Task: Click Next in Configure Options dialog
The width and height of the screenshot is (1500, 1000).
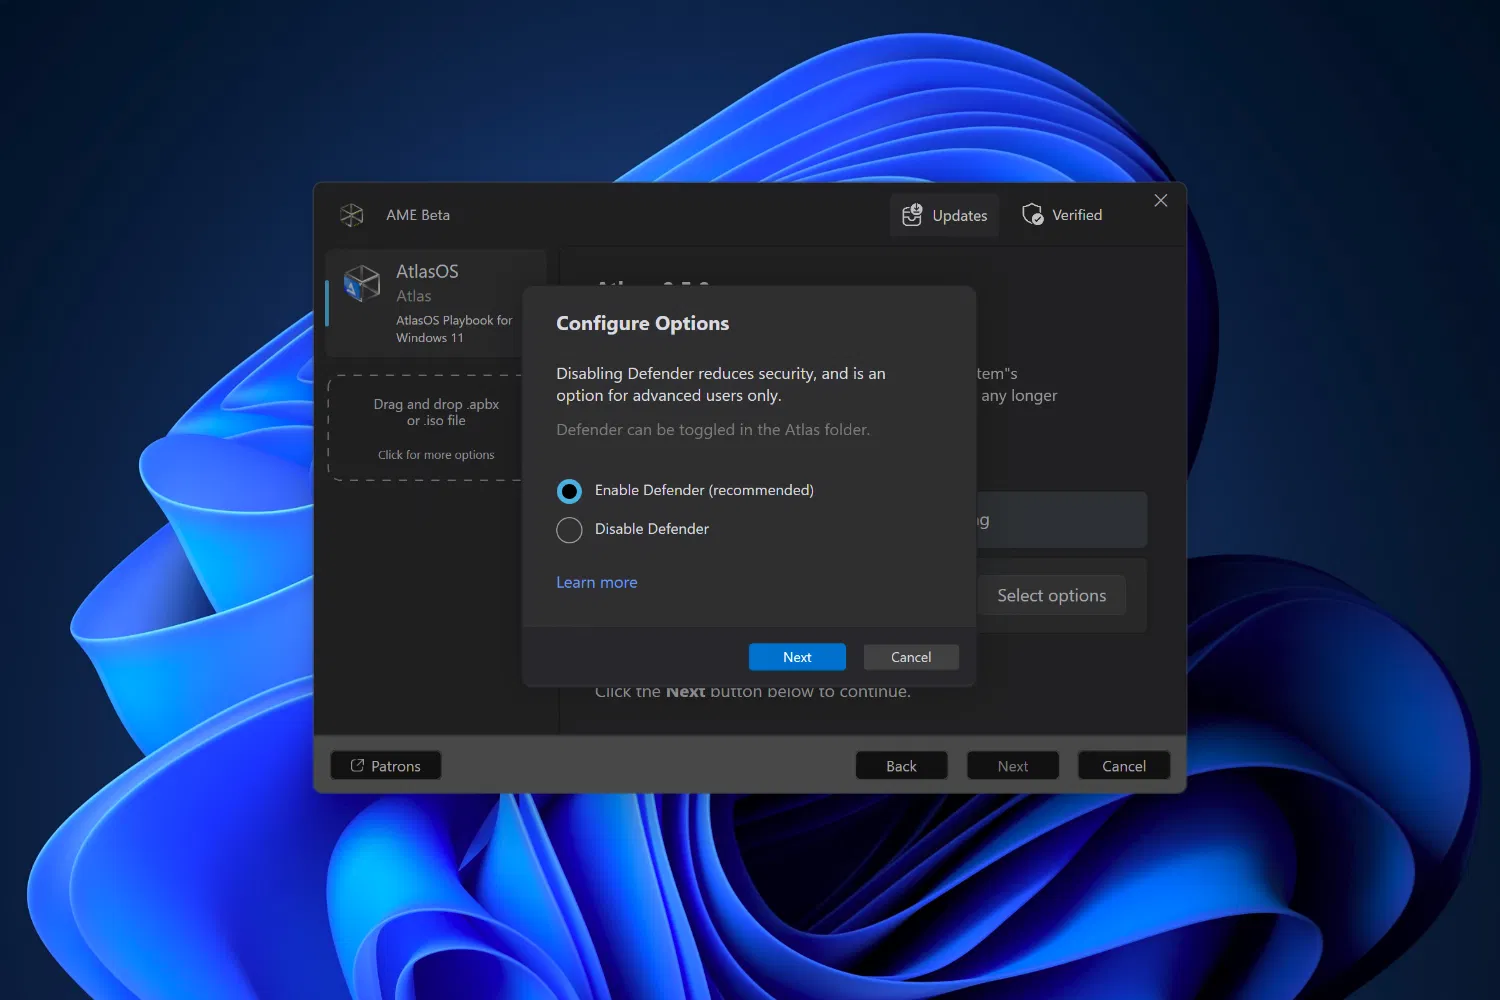Action: tap(797, 657)
